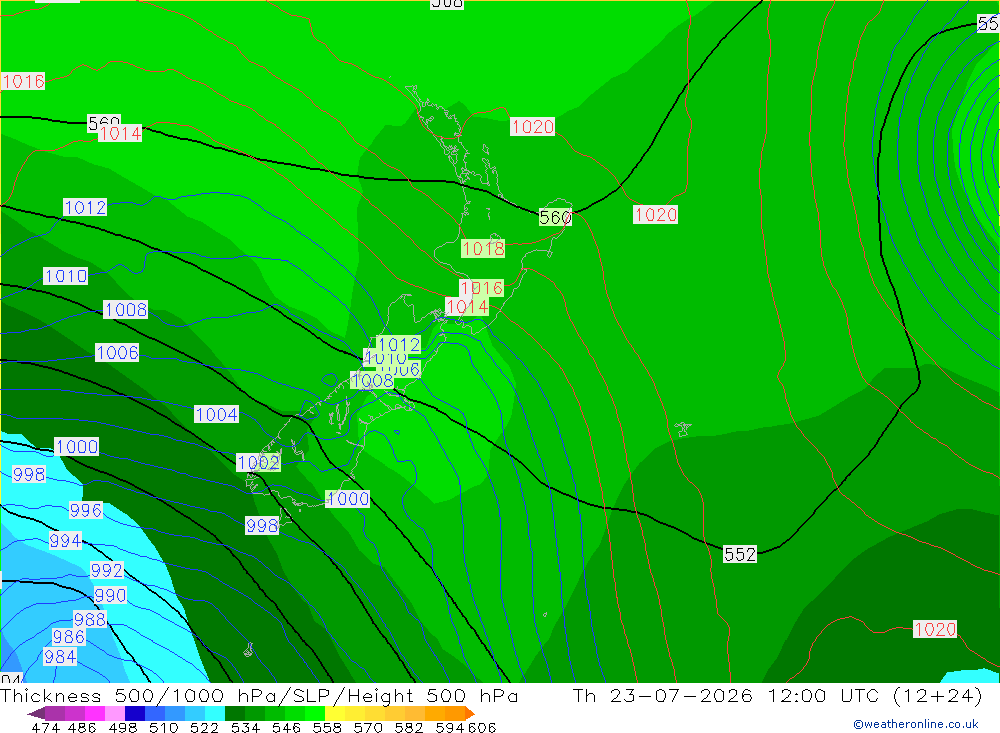Click the legend value 582
This screenshot has height=733, width=1000.
coord(408,727)
